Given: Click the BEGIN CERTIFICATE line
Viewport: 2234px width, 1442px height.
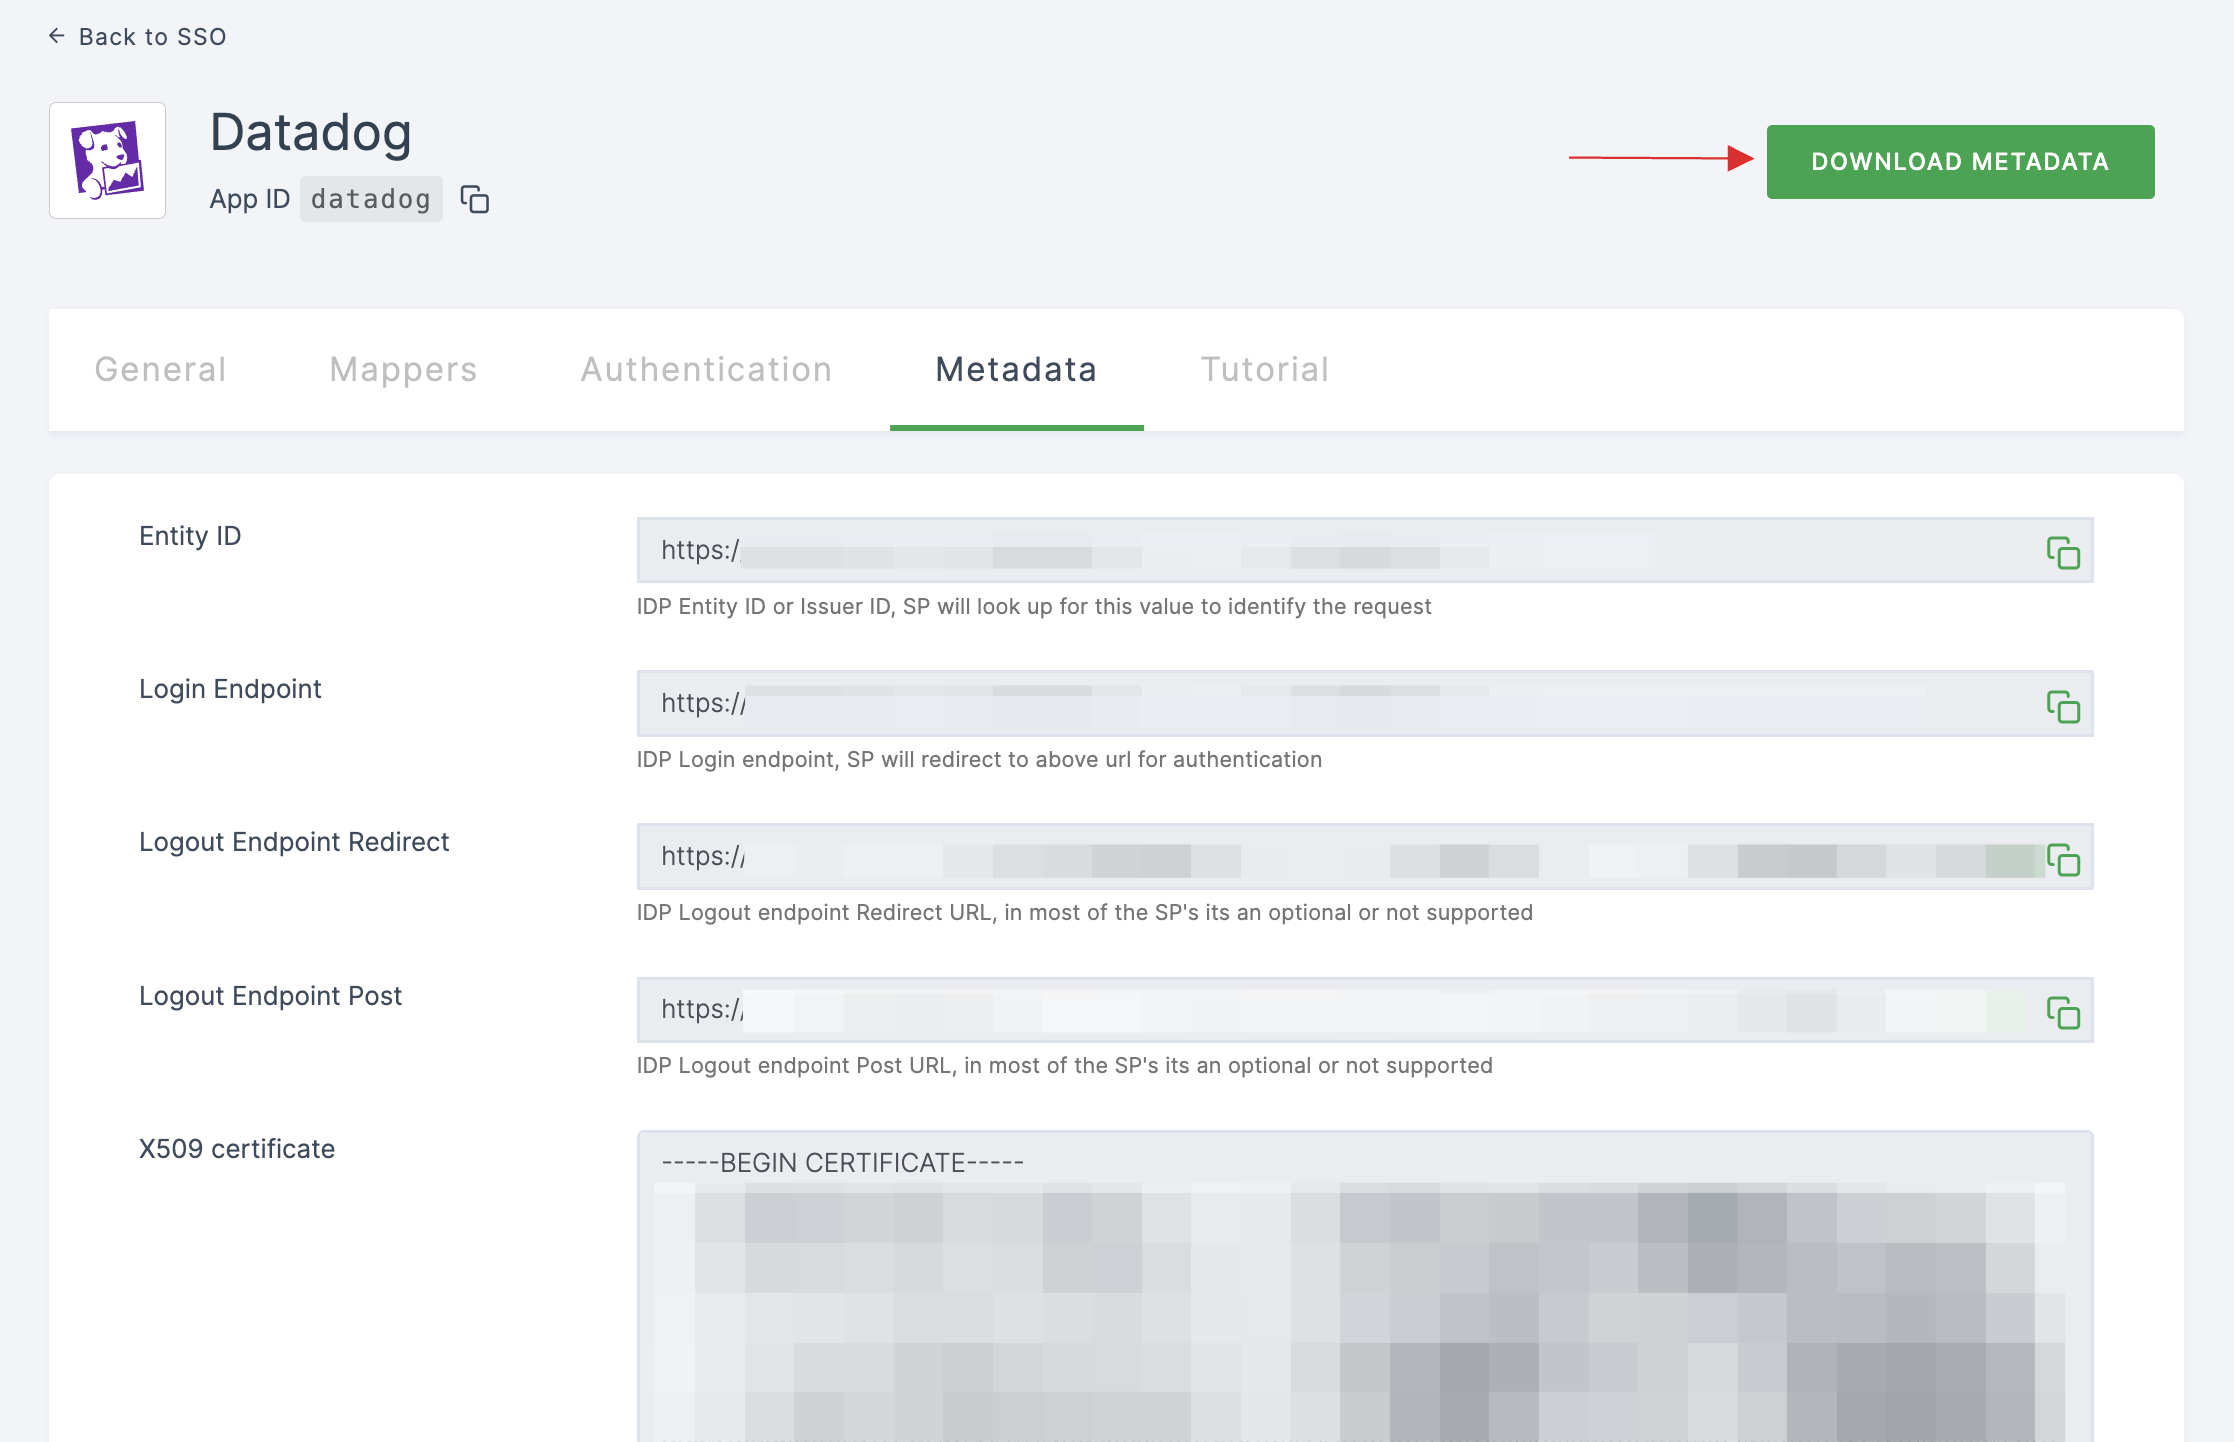Looking at the screenshot, I should 842,1163.
